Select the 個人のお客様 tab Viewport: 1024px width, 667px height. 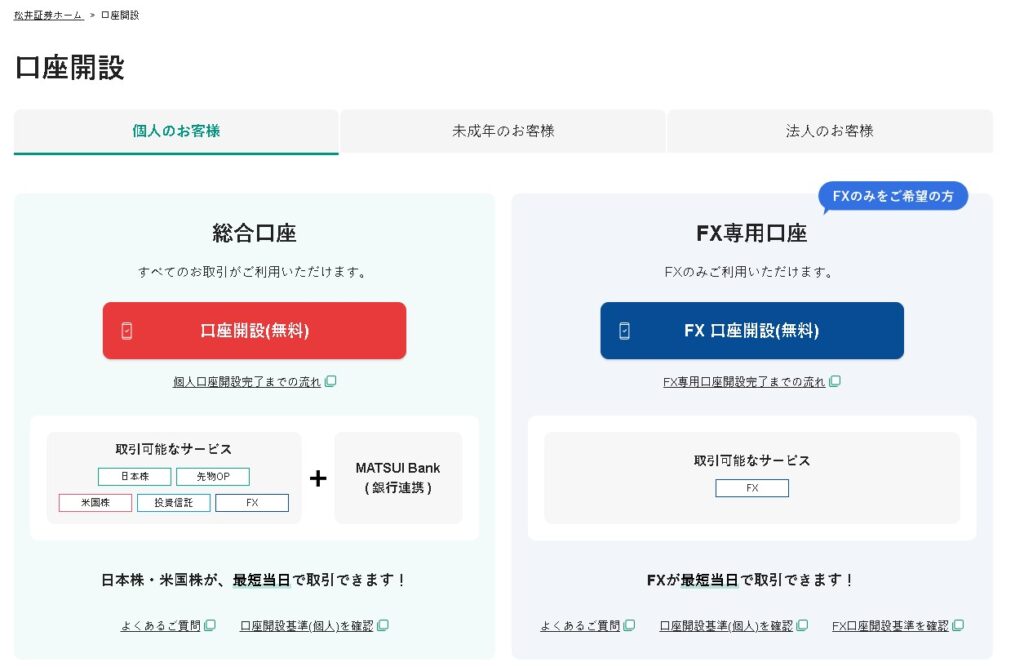(x=176, y=131)
